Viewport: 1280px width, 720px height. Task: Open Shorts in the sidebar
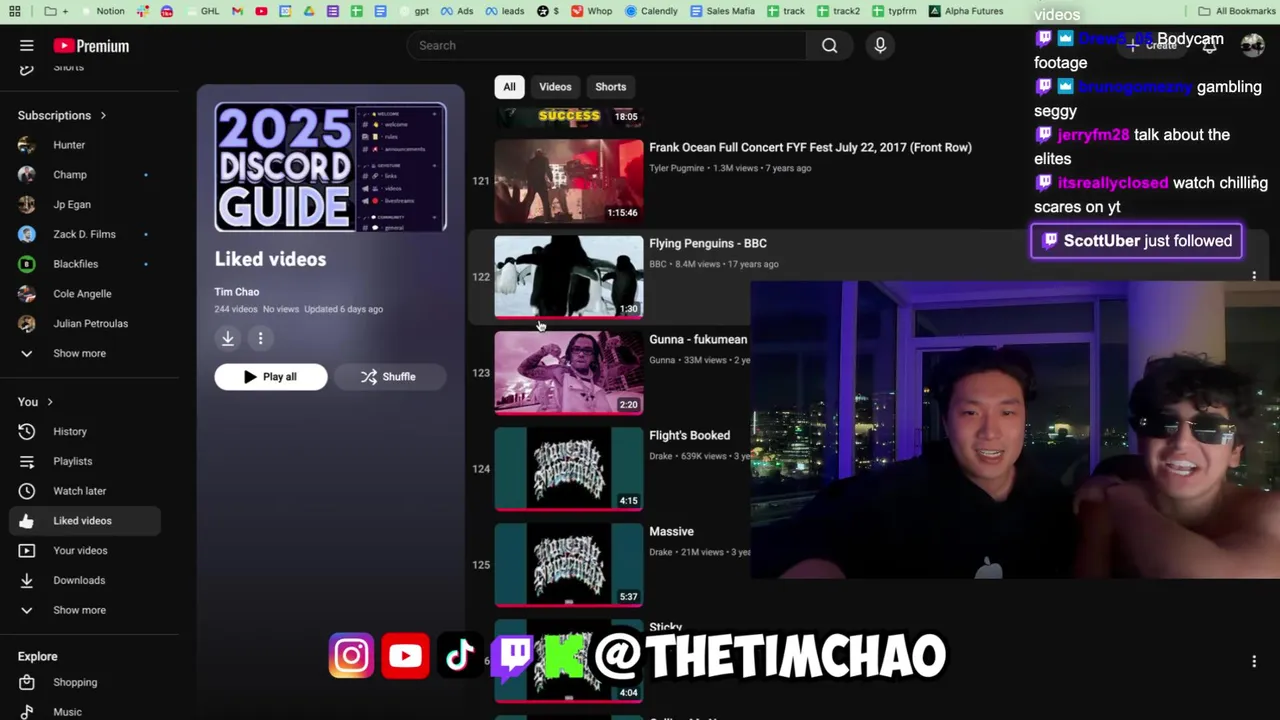(68, 67)
